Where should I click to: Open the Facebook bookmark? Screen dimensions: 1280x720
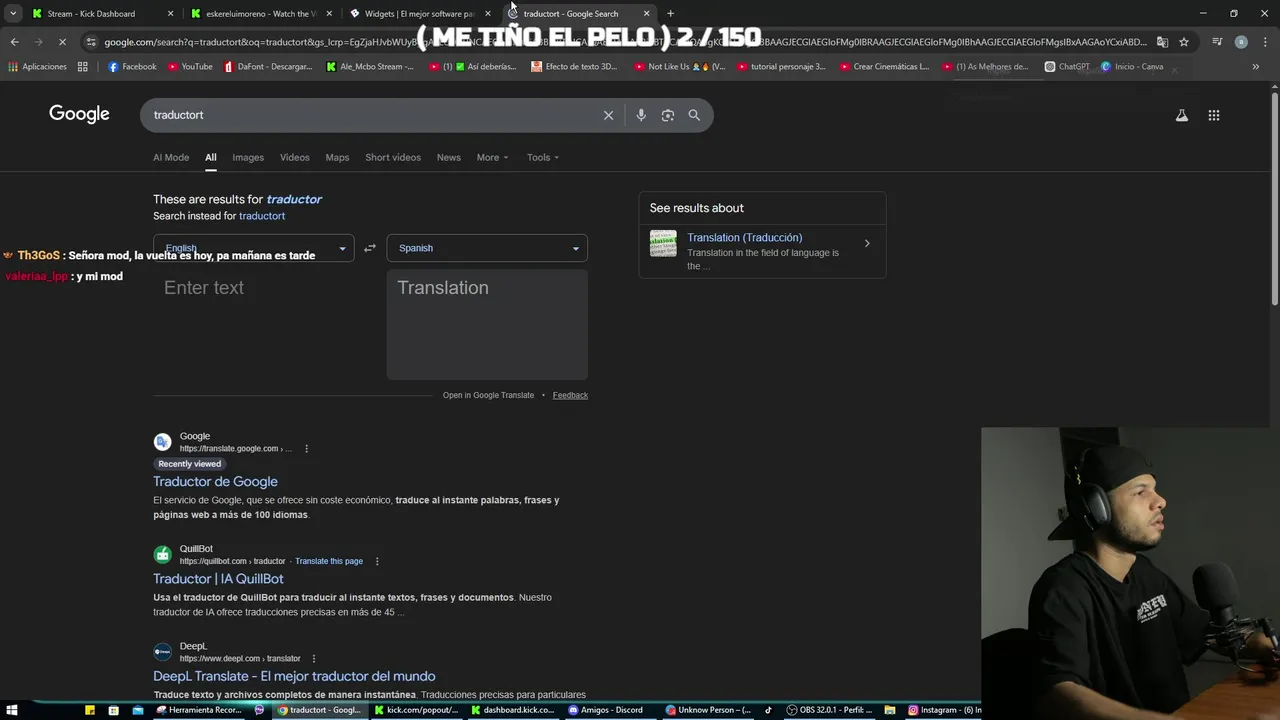(132, 67)
